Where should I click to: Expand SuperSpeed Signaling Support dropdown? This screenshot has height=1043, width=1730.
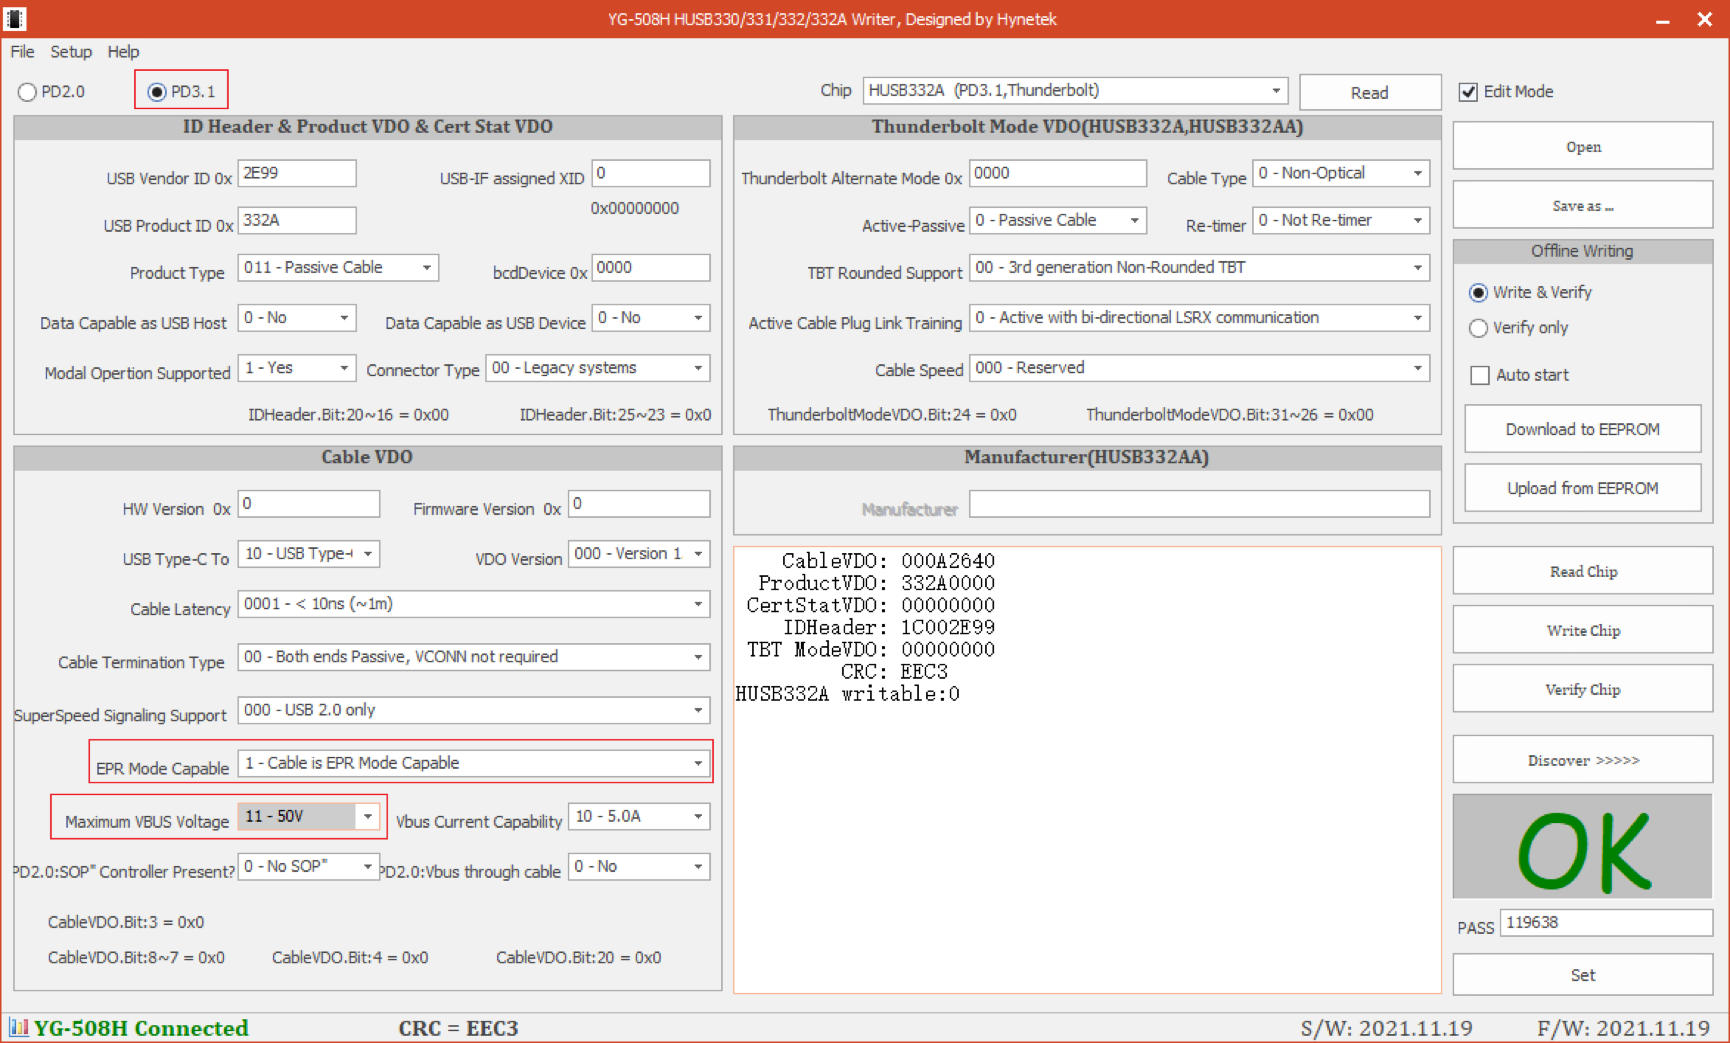pos(698,710)
